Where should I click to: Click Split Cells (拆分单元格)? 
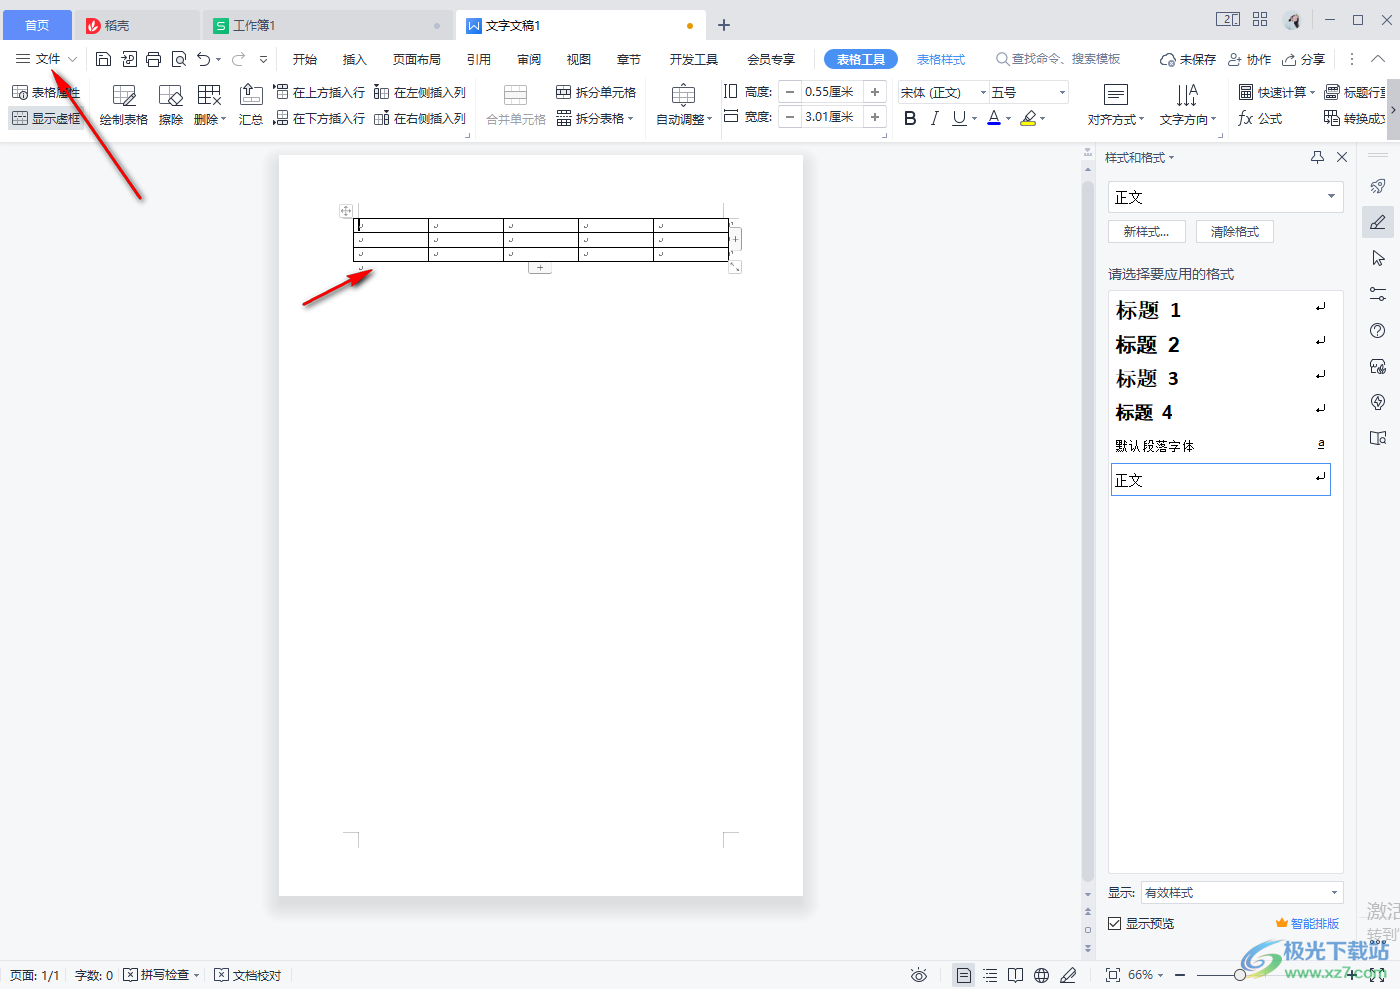pyautogui.click(x=596, y=92)
